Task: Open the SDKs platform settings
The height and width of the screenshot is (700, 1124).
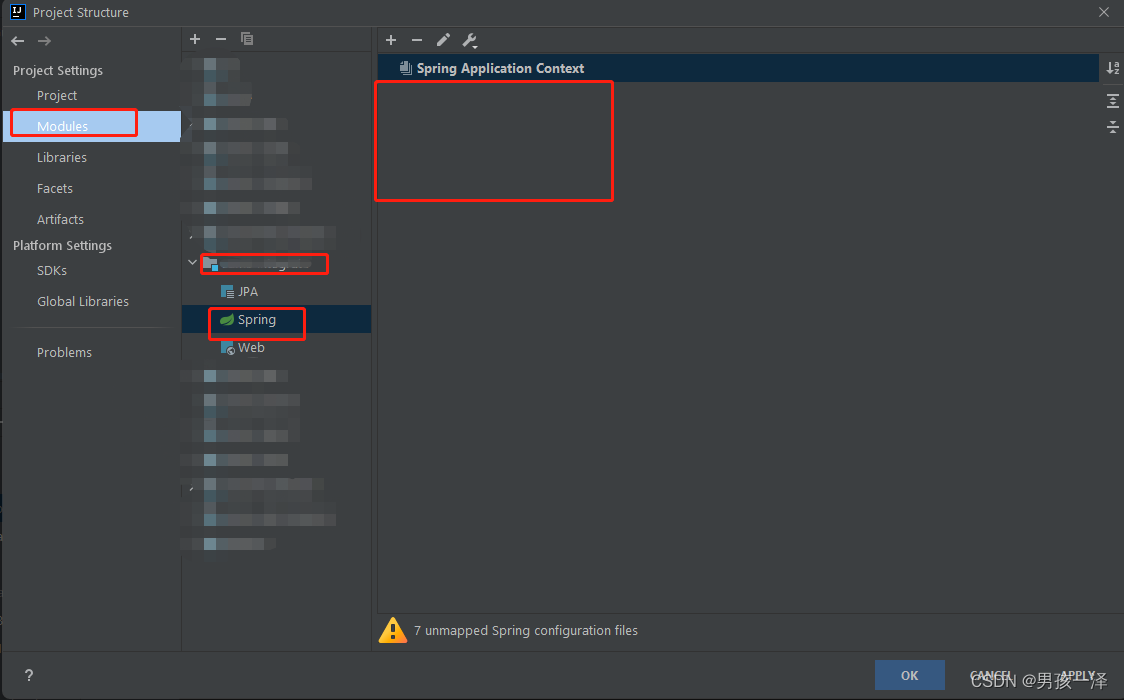Action: (52, 270)
